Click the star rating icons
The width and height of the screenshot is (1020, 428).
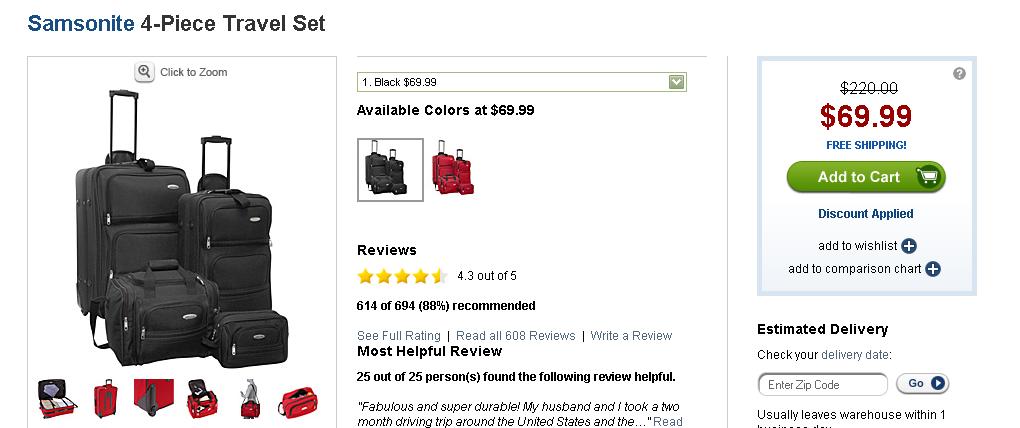pyautogui.click(x=402, y=276)
